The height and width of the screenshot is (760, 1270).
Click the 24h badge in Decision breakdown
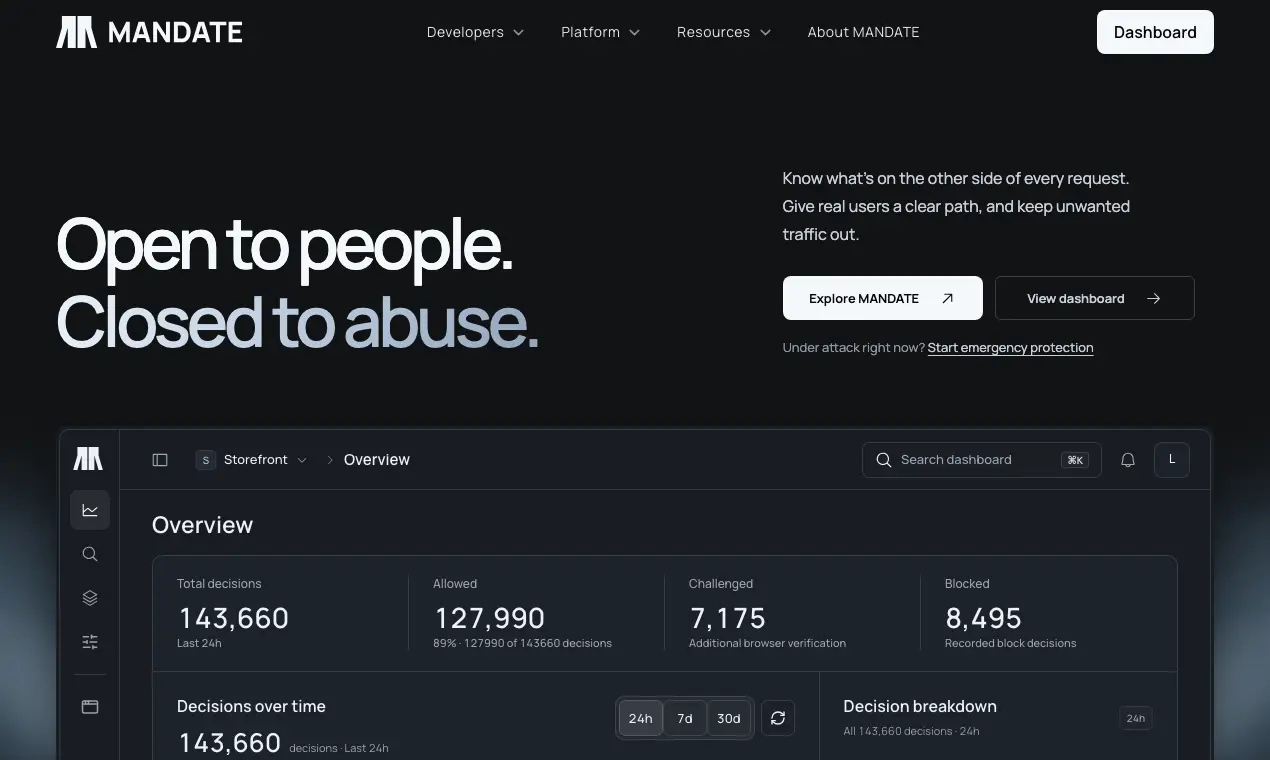[1136, 718]
